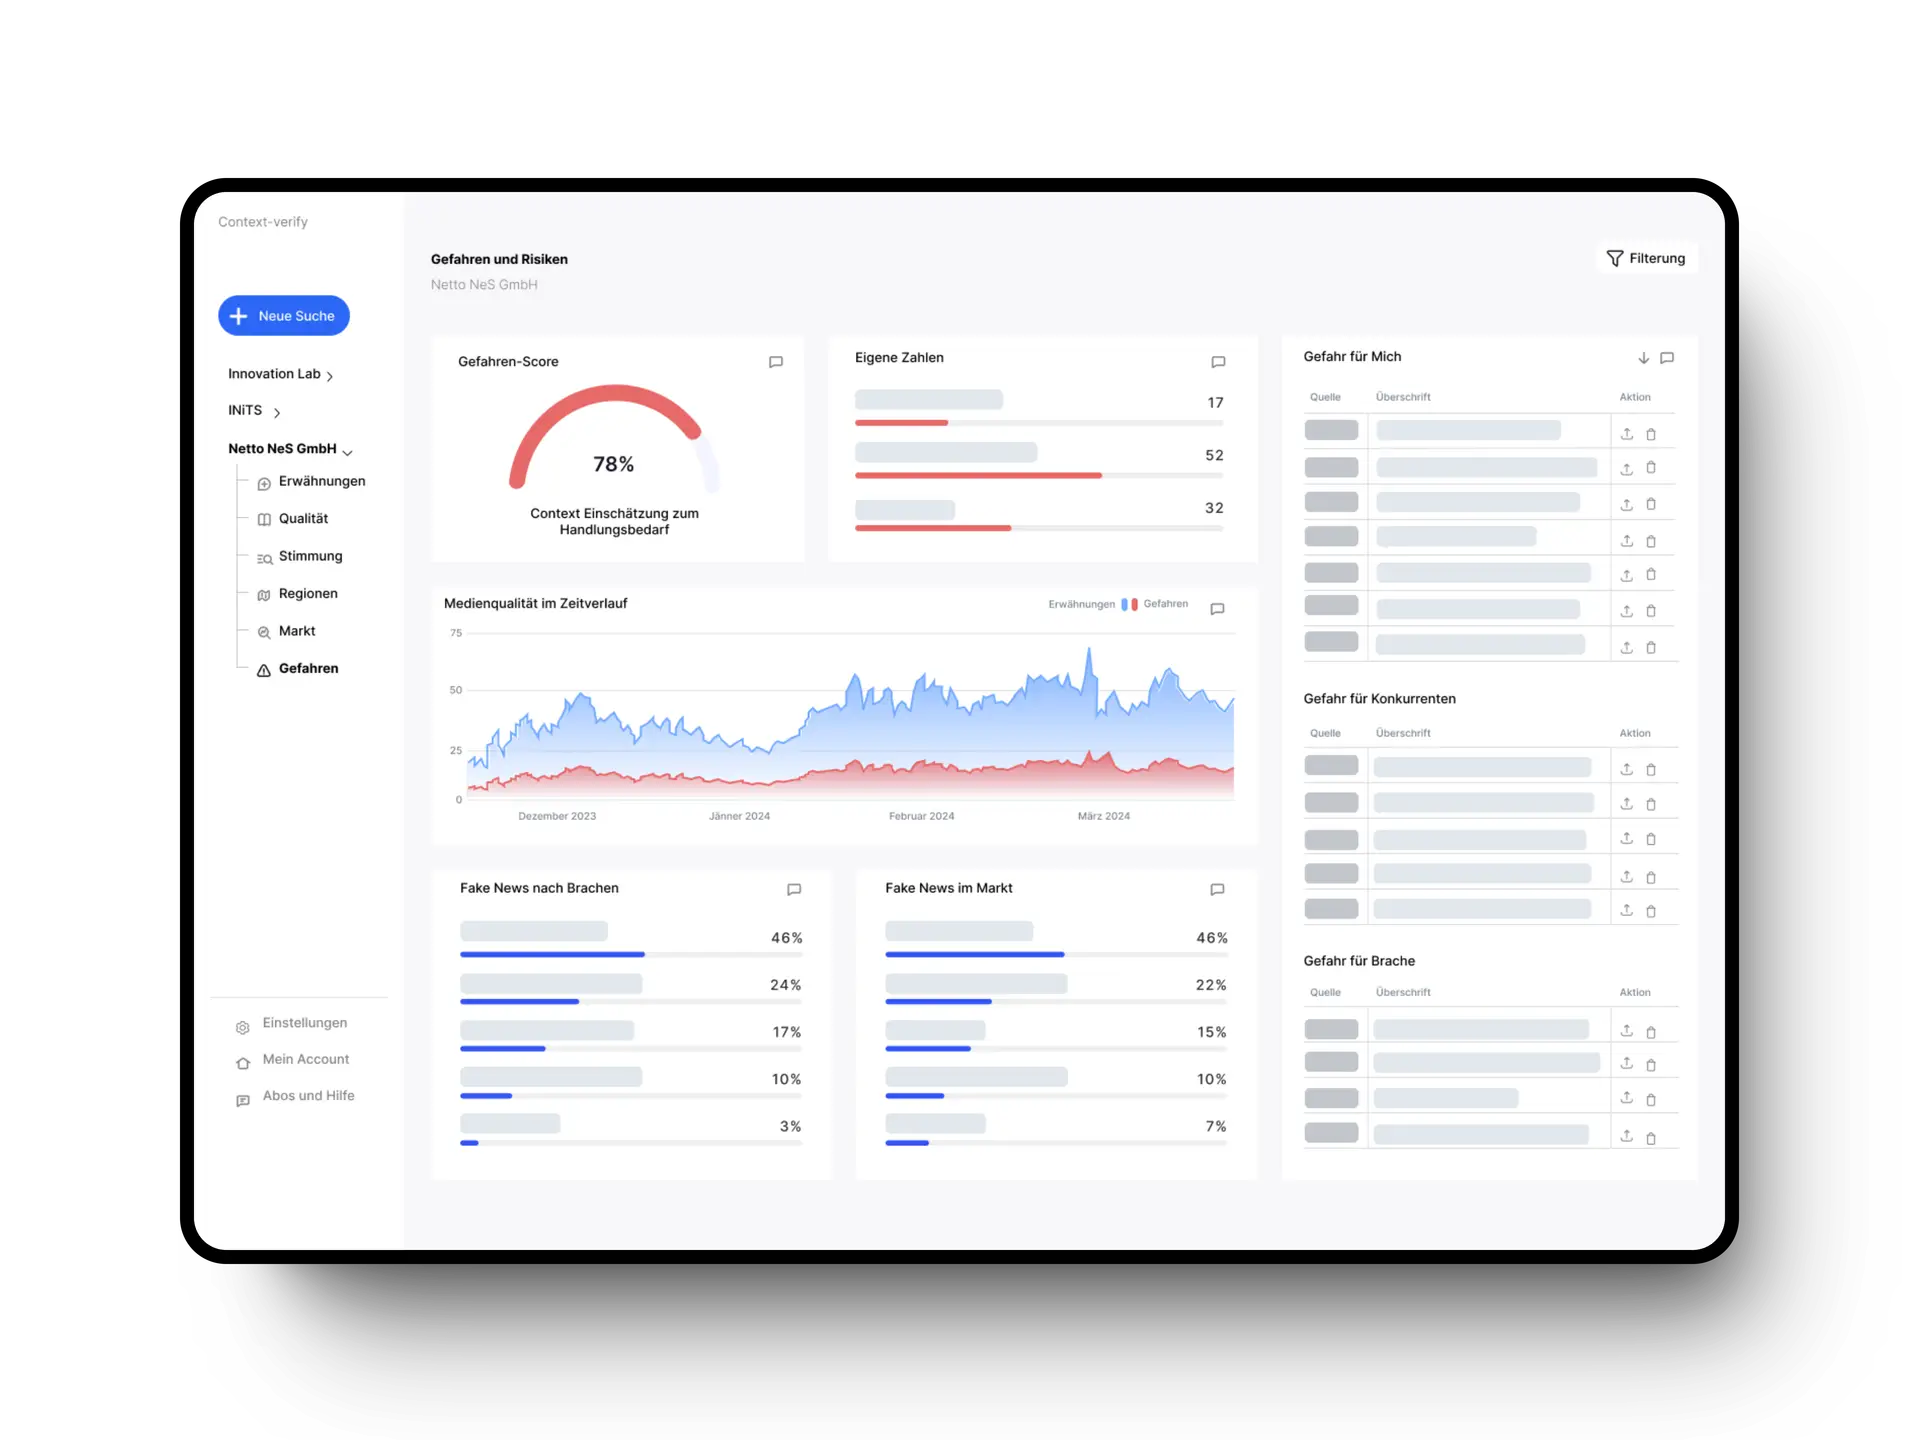Viewport: 1920px width, 1440px height.
Task: Open comment icon on Medienqualität im Zeitverlauf
Action: click(x=1217, y=609)
